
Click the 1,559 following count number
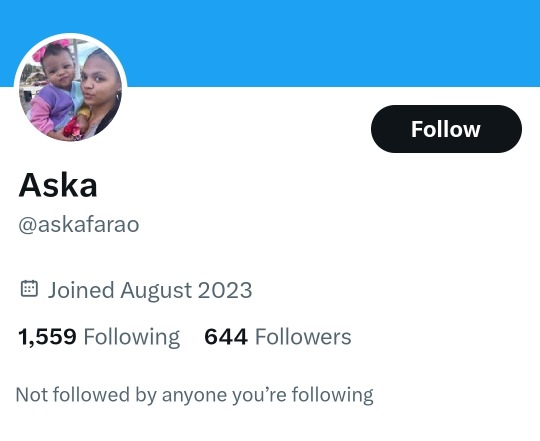[47, 337]
